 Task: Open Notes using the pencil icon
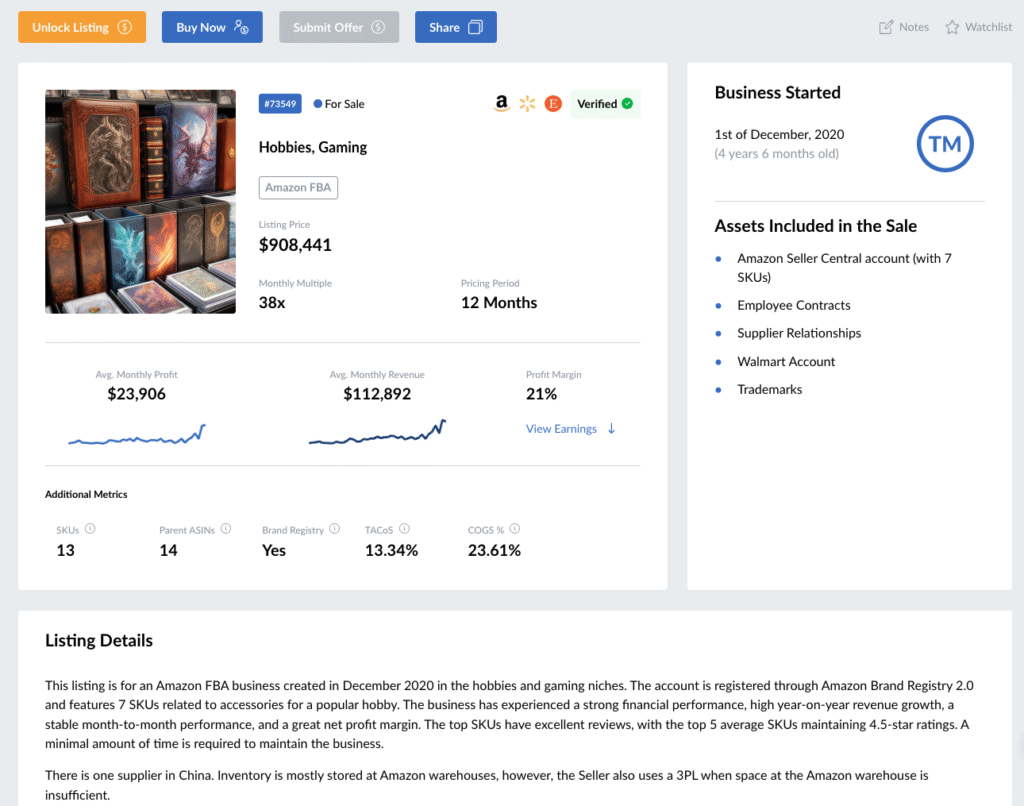[x=886, y=27]
